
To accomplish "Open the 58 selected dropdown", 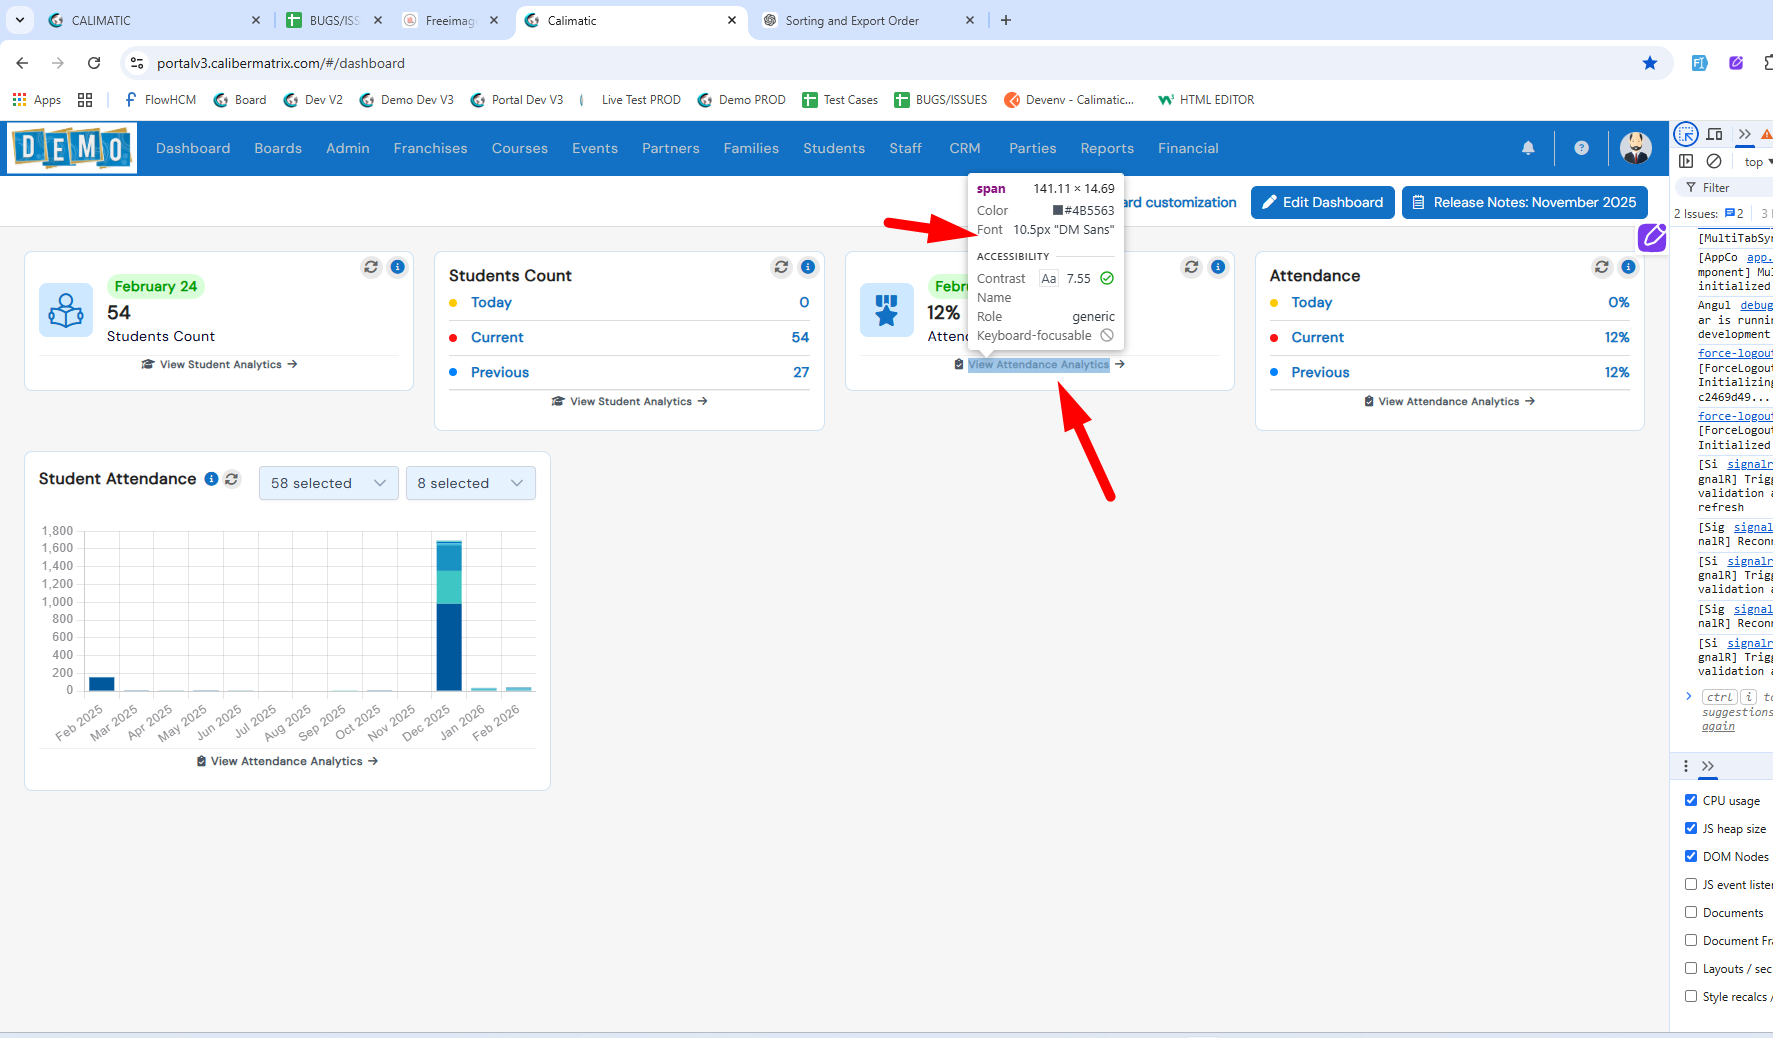I will tap(328, 483).
